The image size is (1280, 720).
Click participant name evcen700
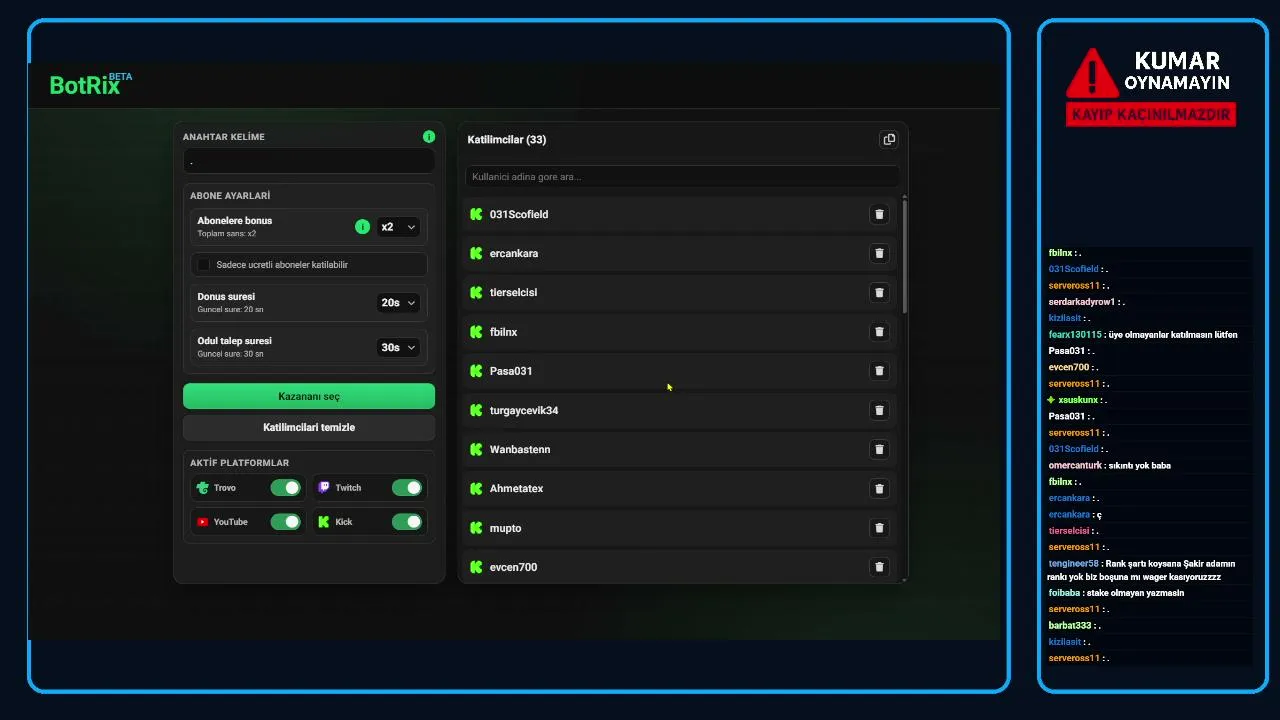(x=513, y=567)
